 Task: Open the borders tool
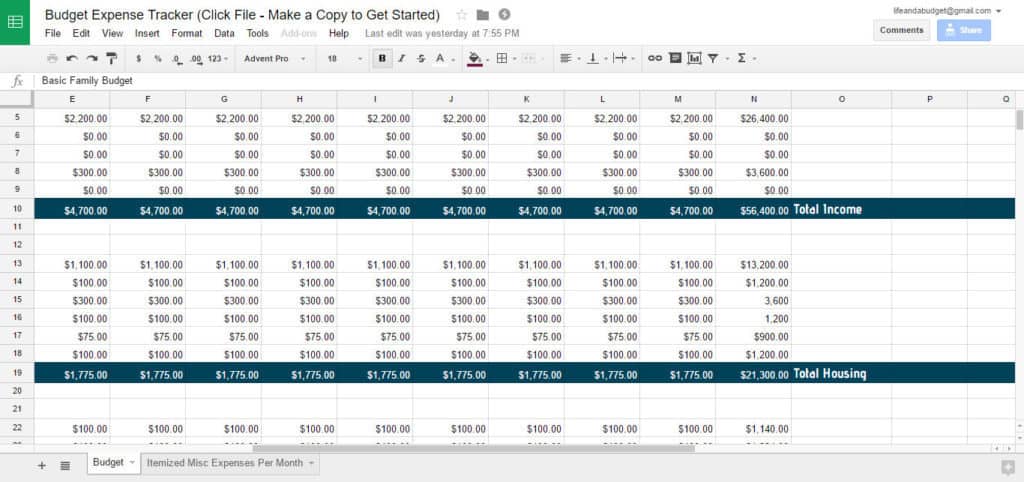coord(502,59)
